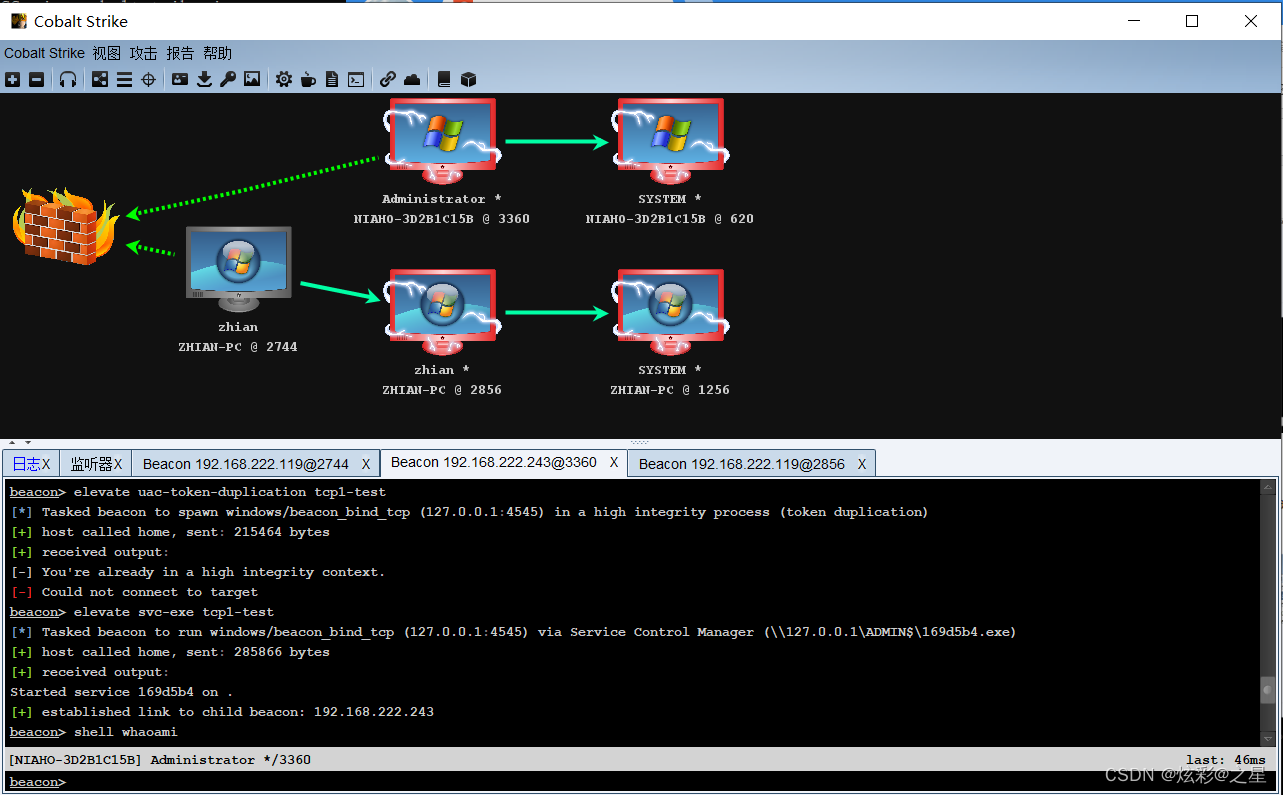
Task: Select the SYSTEM NIAHO-3D2B1C15B @ 620 node
Action: 670,142
